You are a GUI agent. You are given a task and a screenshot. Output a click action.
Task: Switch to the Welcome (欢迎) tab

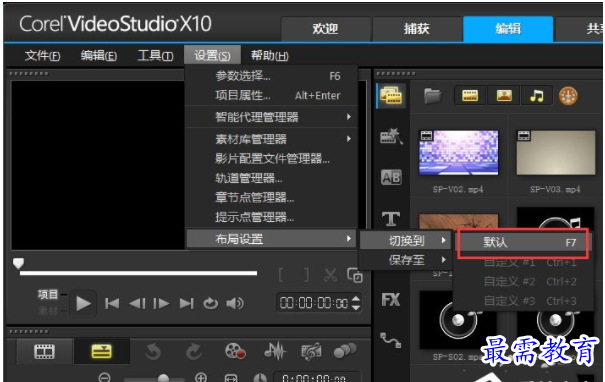coord(326,29)
